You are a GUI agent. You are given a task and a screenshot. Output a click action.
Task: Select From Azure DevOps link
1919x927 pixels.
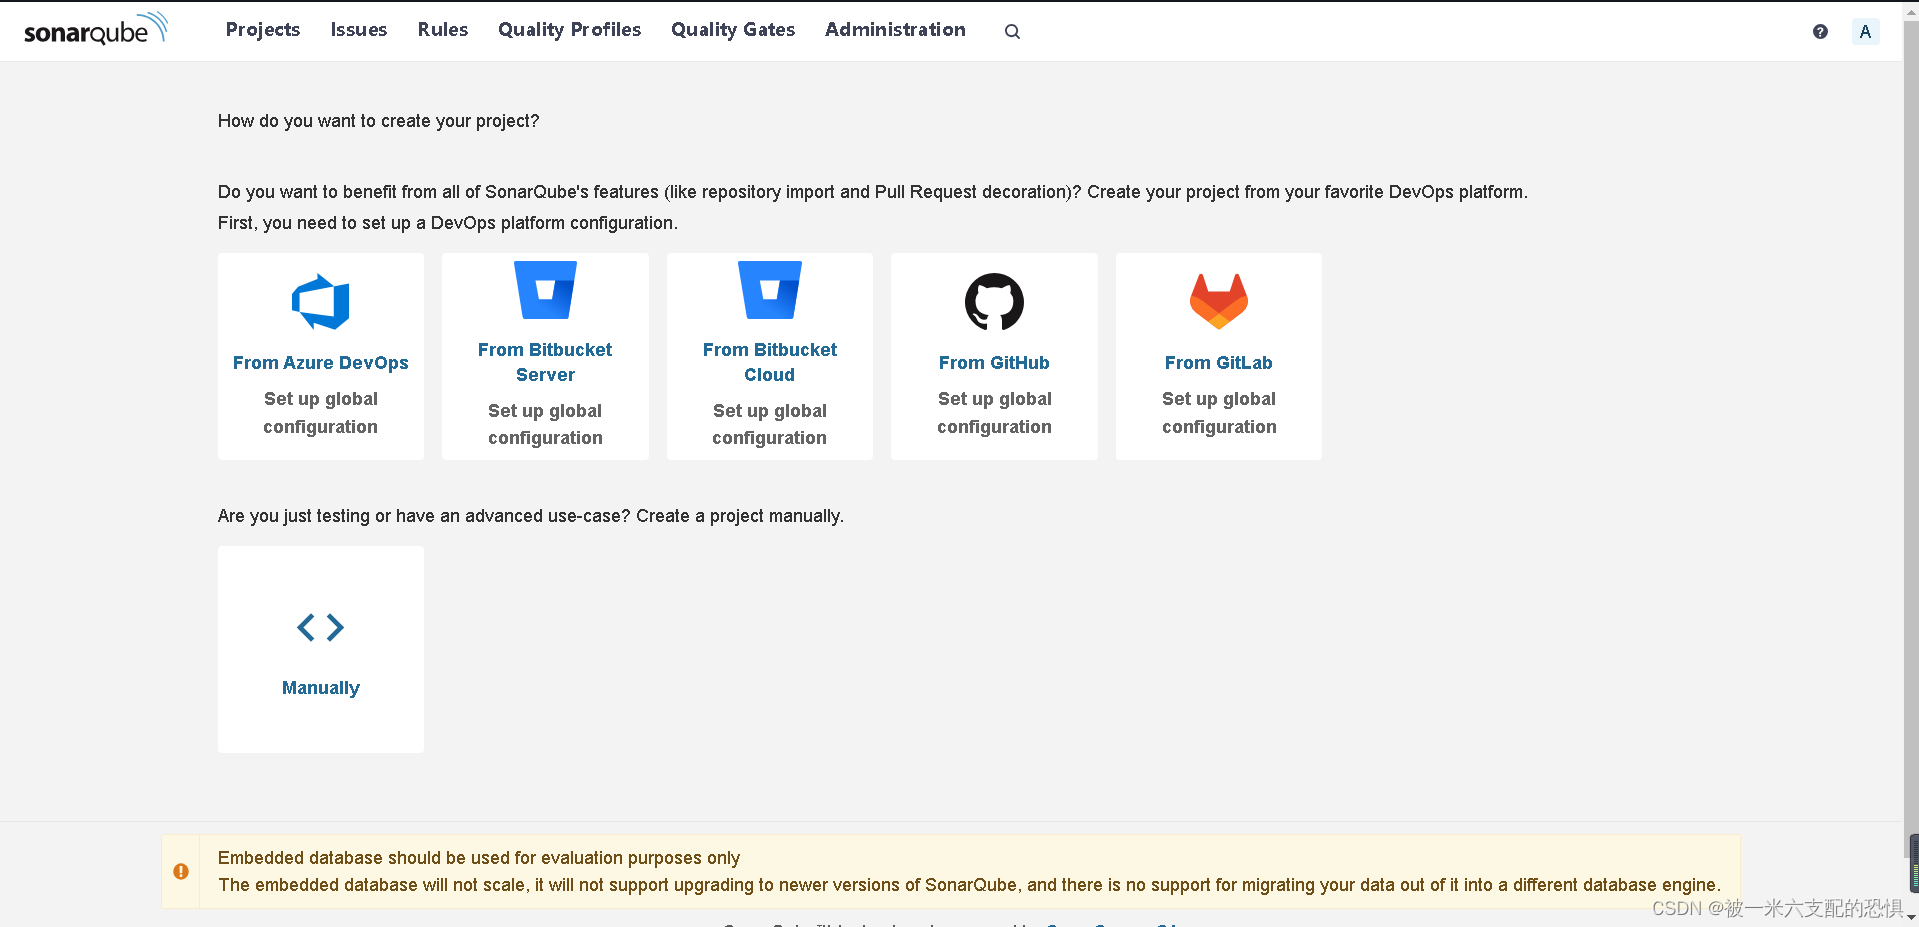click(321, 363)
